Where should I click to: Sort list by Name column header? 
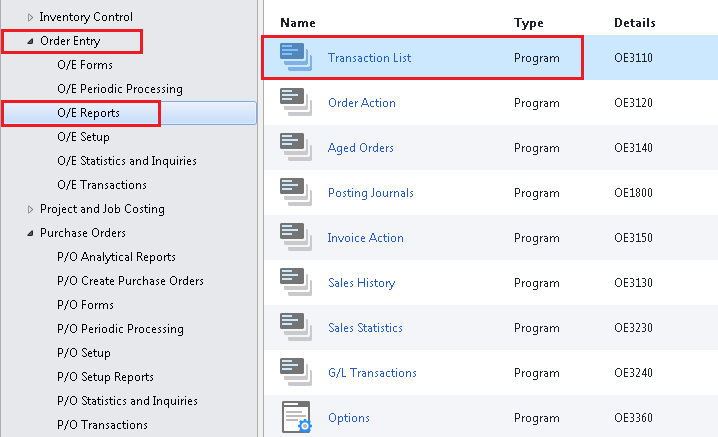[x=297, y=22]
